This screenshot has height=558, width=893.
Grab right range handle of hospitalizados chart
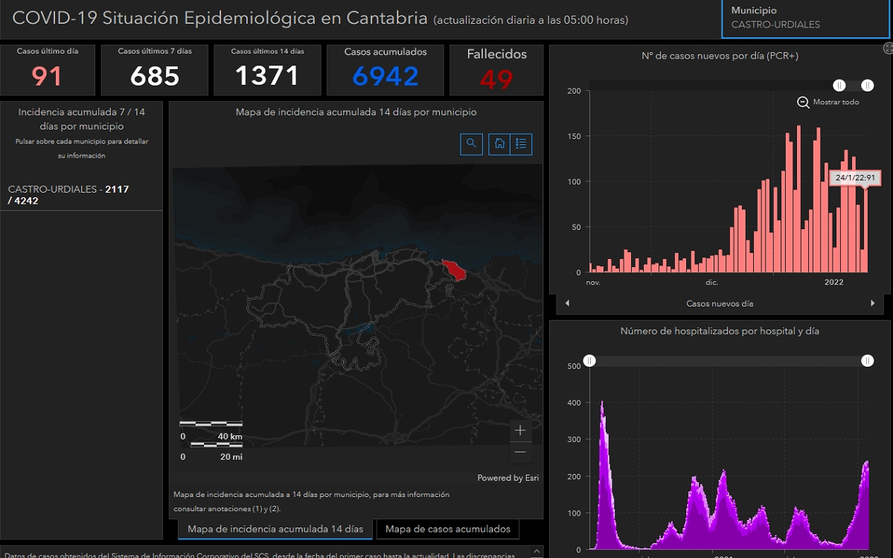(x=867, y=361)
